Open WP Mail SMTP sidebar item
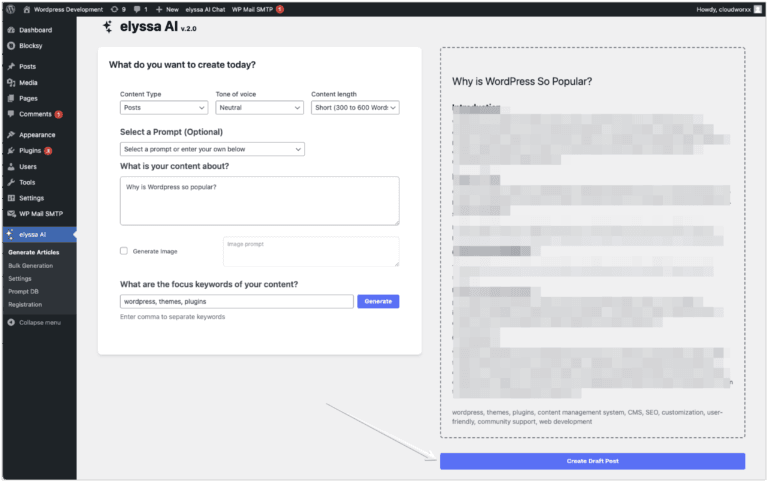 tap(39, 214)
